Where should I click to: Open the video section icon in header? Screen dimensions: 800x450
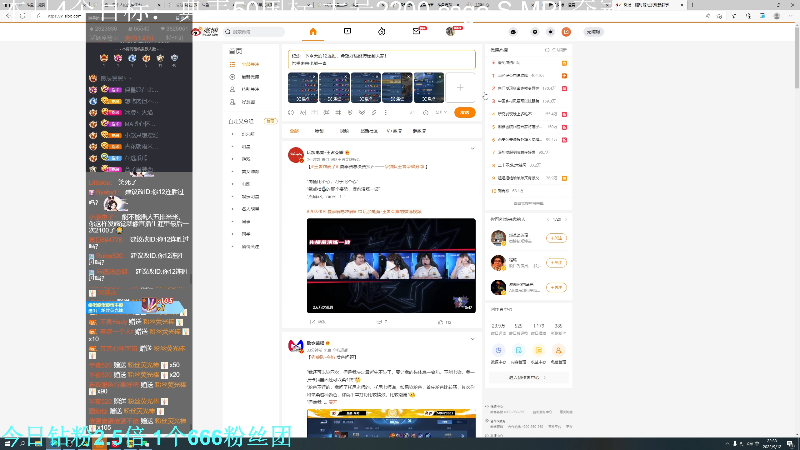pyautogui.click(x=347, y=32)
